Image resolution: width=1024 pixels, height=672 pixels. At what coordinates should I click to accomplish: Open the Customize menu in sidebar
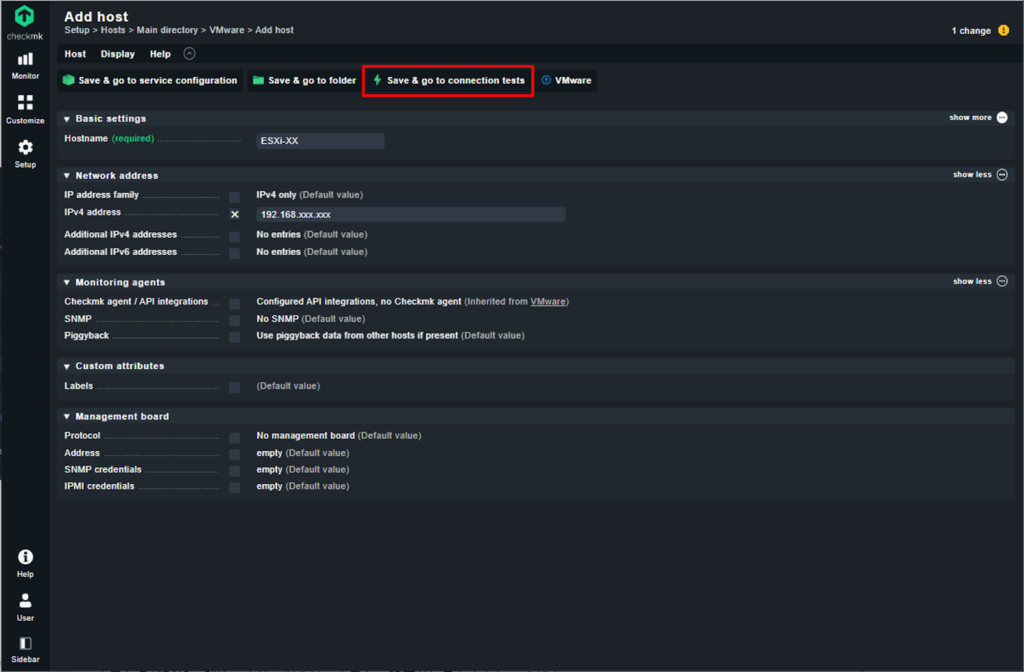pyautogui.click(x=25, y=109)
